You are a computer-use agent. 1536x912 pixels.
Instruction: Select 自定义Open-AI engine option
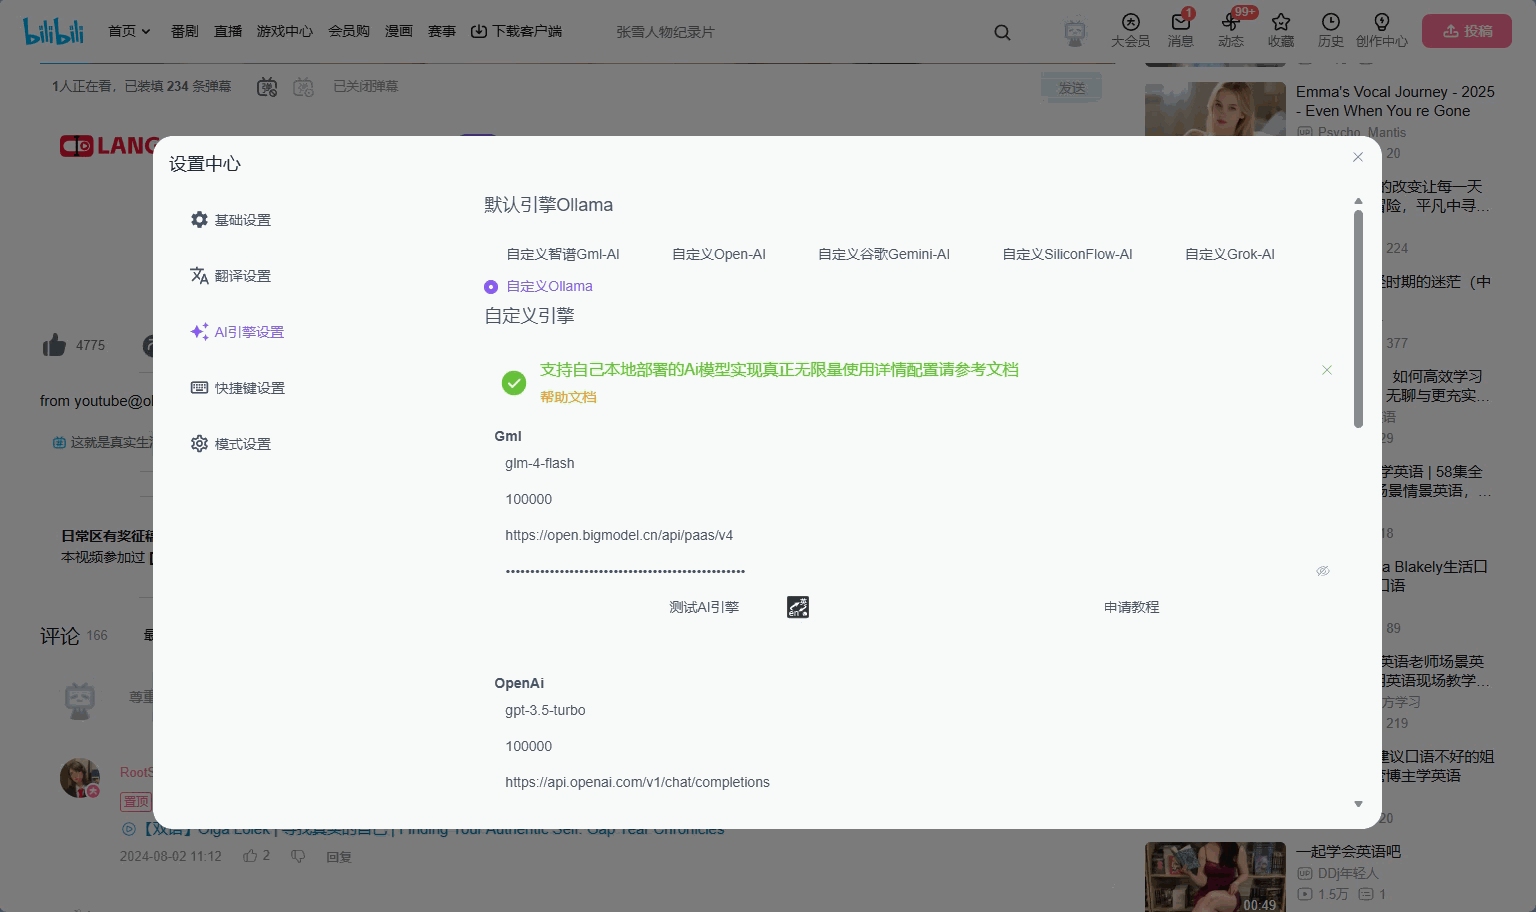(x=719, y=254)
